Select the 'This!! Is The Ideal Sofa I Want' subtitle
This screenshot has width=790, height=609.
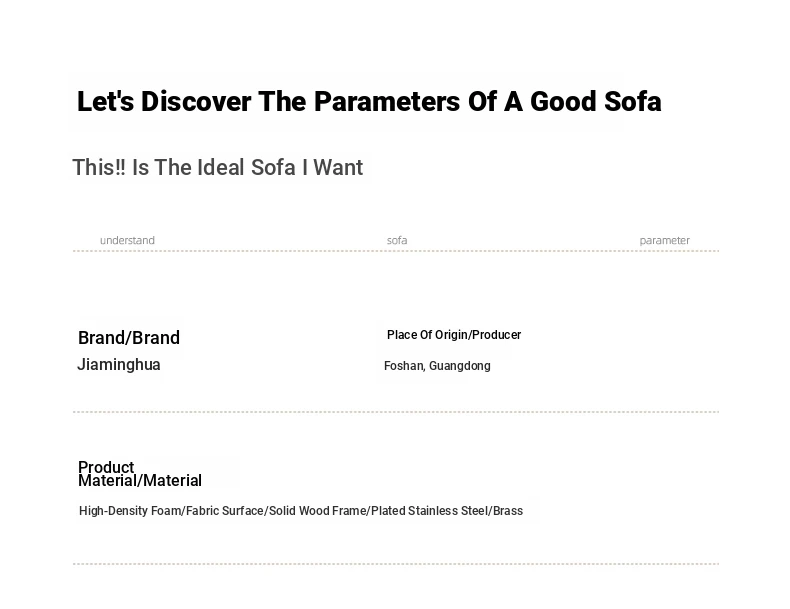pyautogui.click(x=218, y=167)
